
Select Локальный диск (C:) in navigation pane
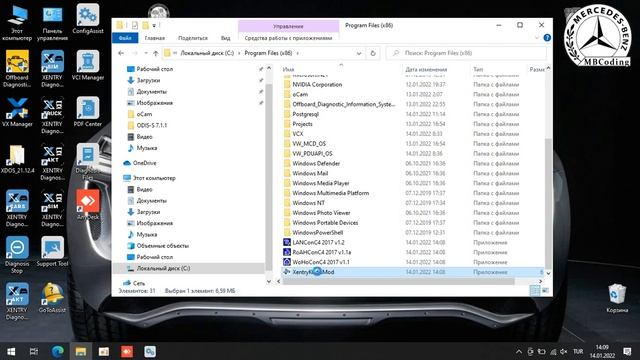pyautogui.click(x=163, y=268)
